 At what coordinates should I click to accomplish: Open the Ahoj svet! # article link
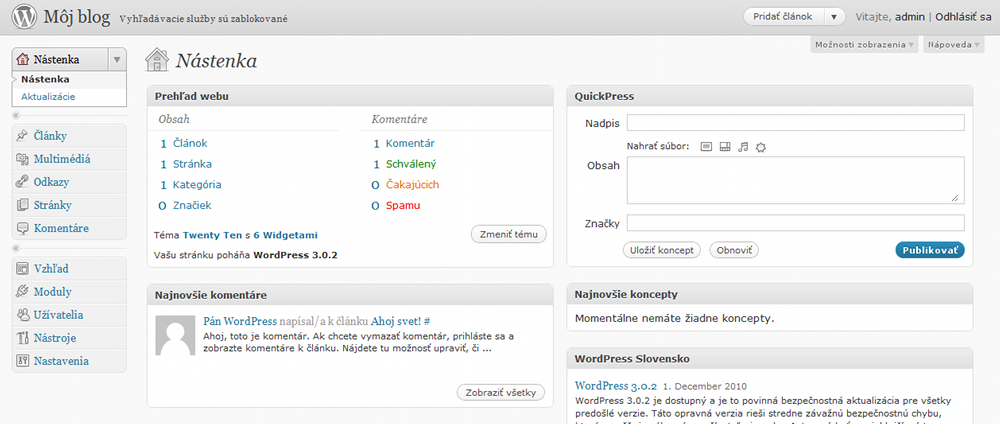[x=401, y=321]
